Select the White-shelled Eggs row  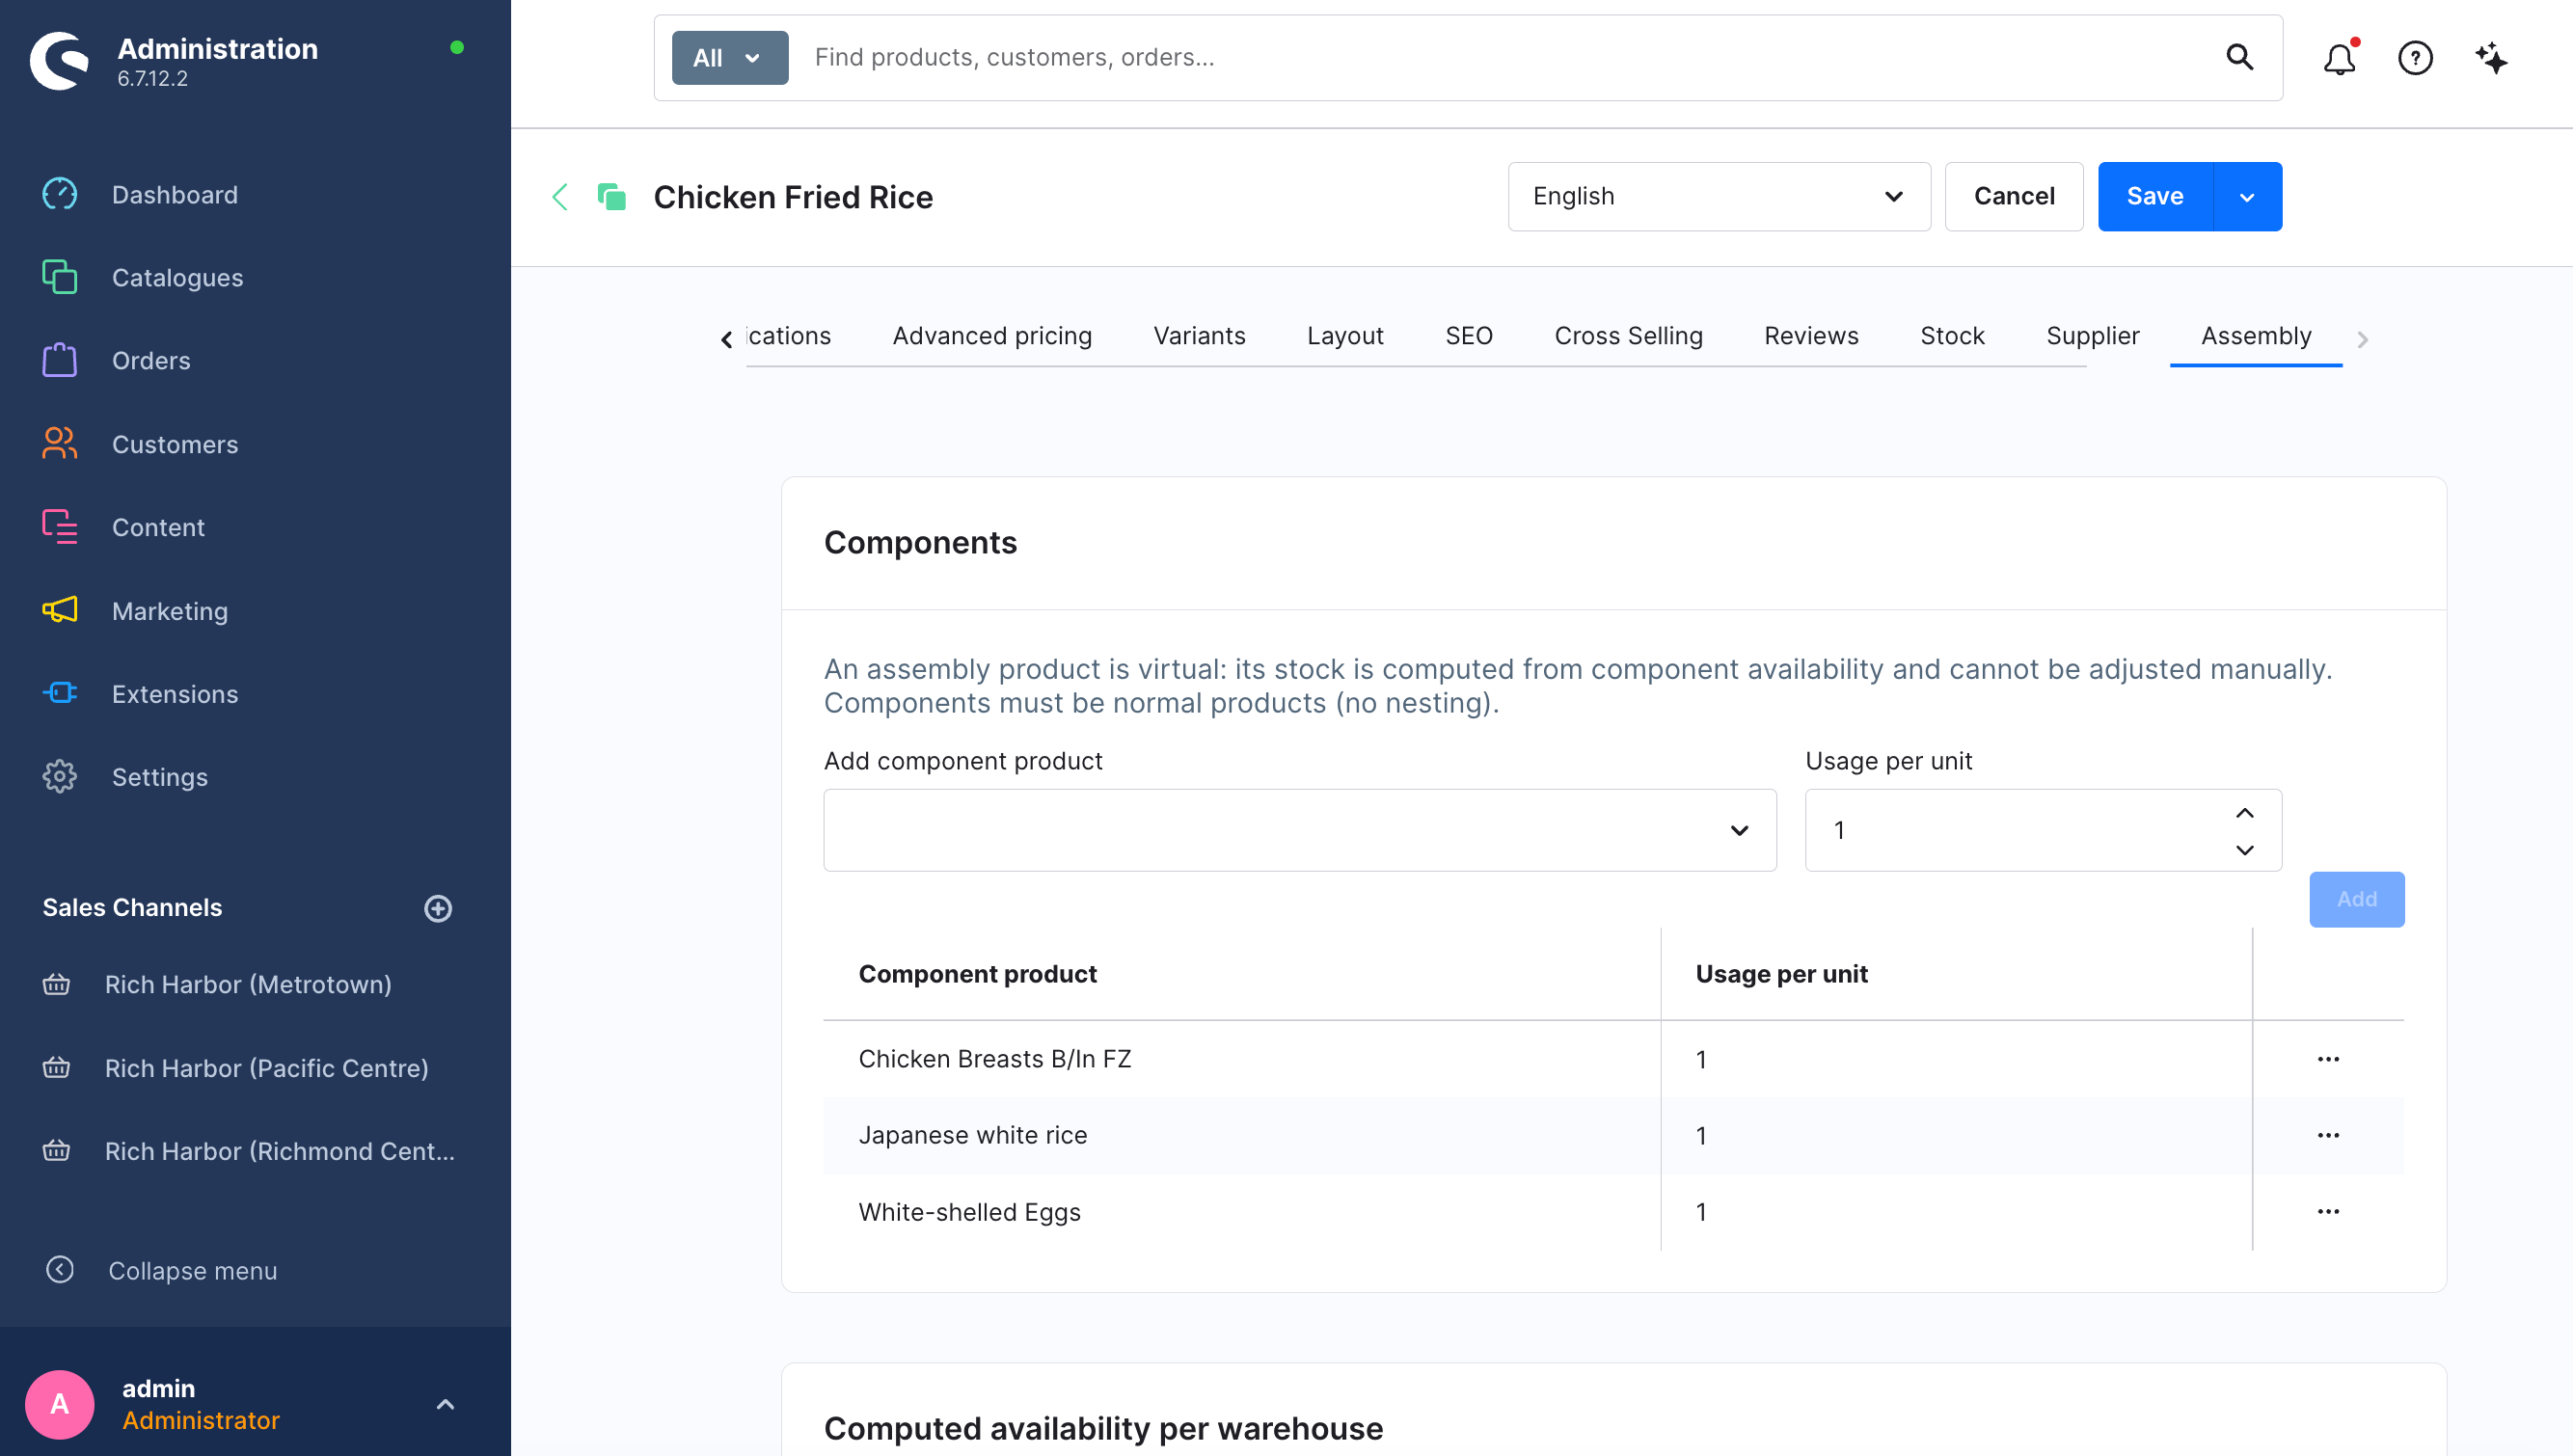(1613, 1211)
